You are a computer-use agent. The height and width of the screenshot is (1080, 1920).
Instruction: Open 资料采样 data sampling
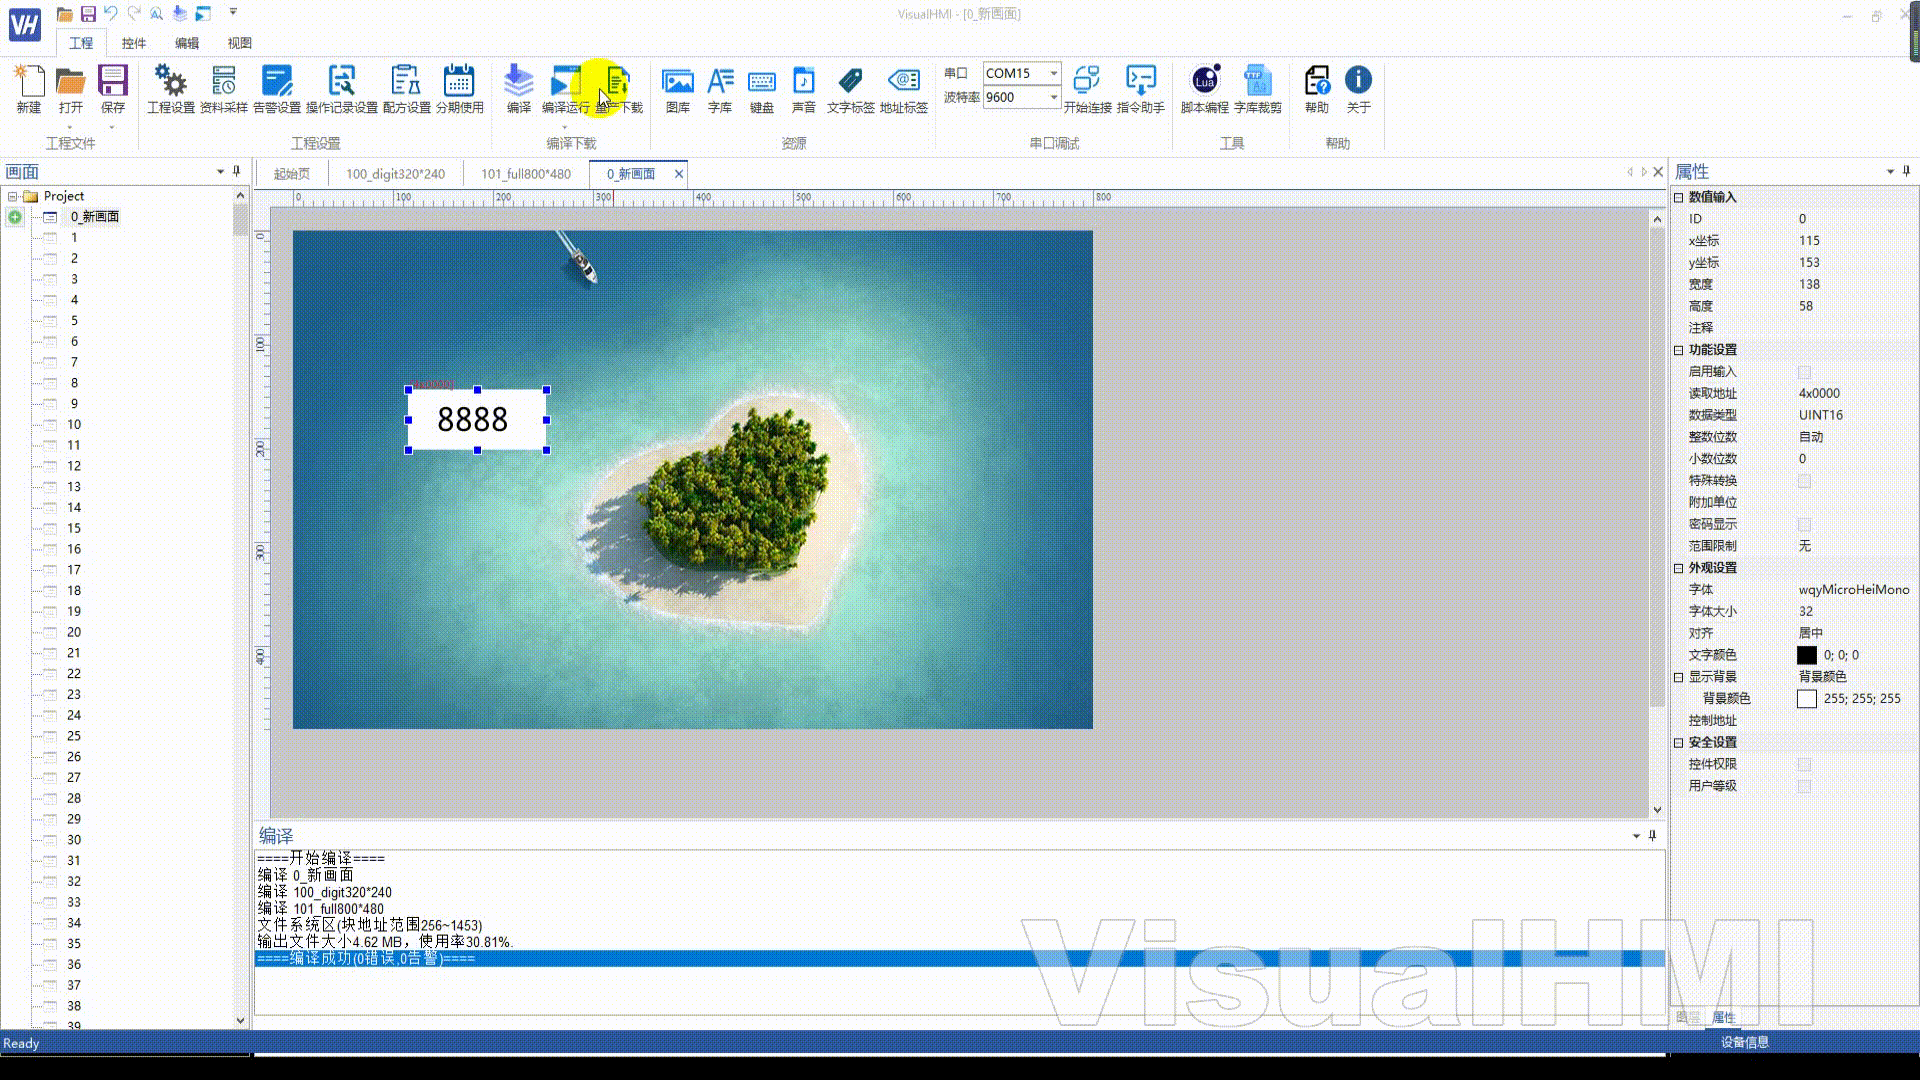tap(224, 89)
